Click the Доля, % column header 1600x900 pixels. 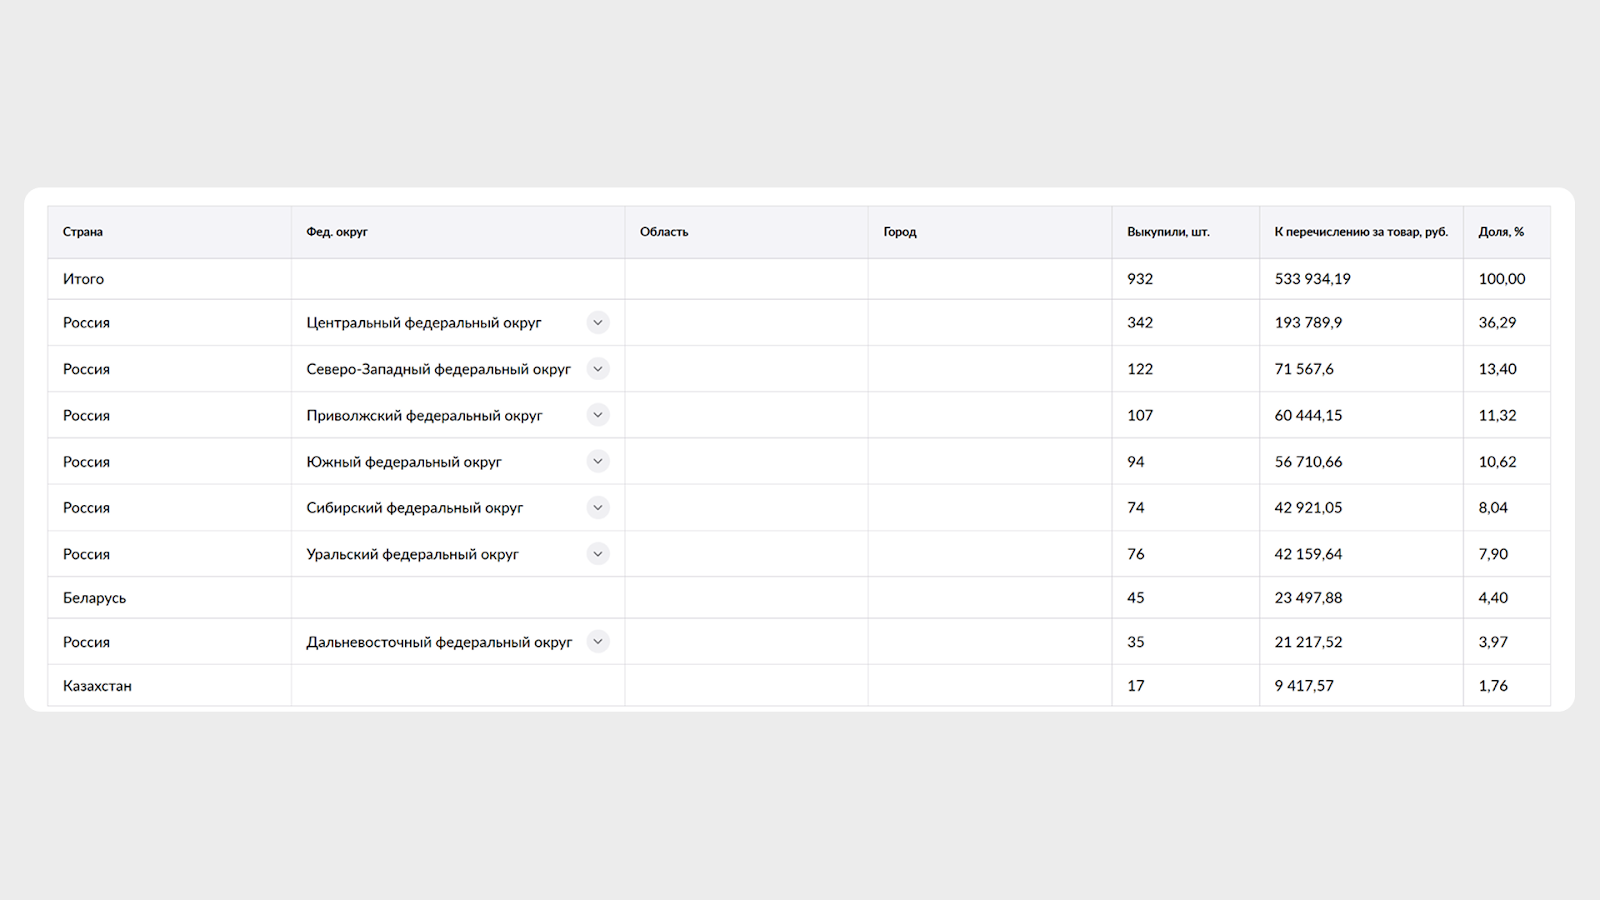point(1501,232)
